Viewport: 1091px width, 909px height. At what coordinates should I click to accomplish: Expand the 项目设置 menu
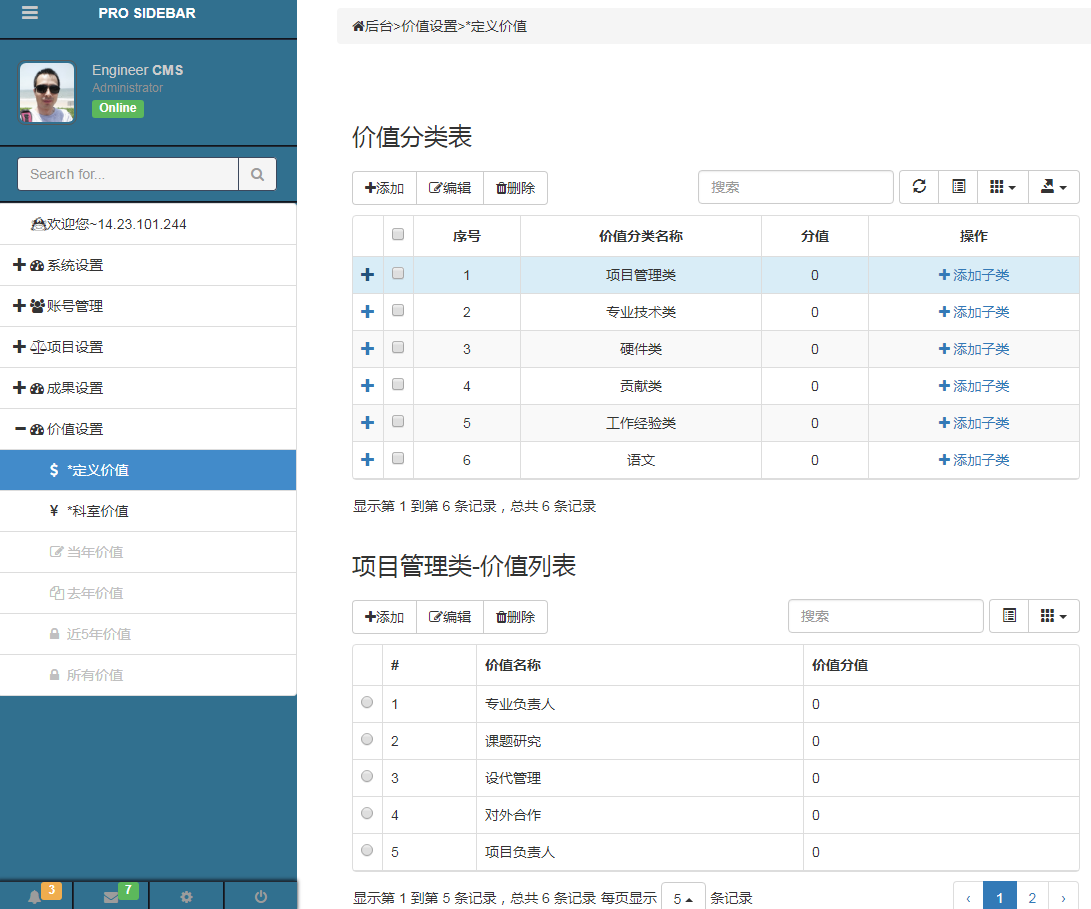148,347
